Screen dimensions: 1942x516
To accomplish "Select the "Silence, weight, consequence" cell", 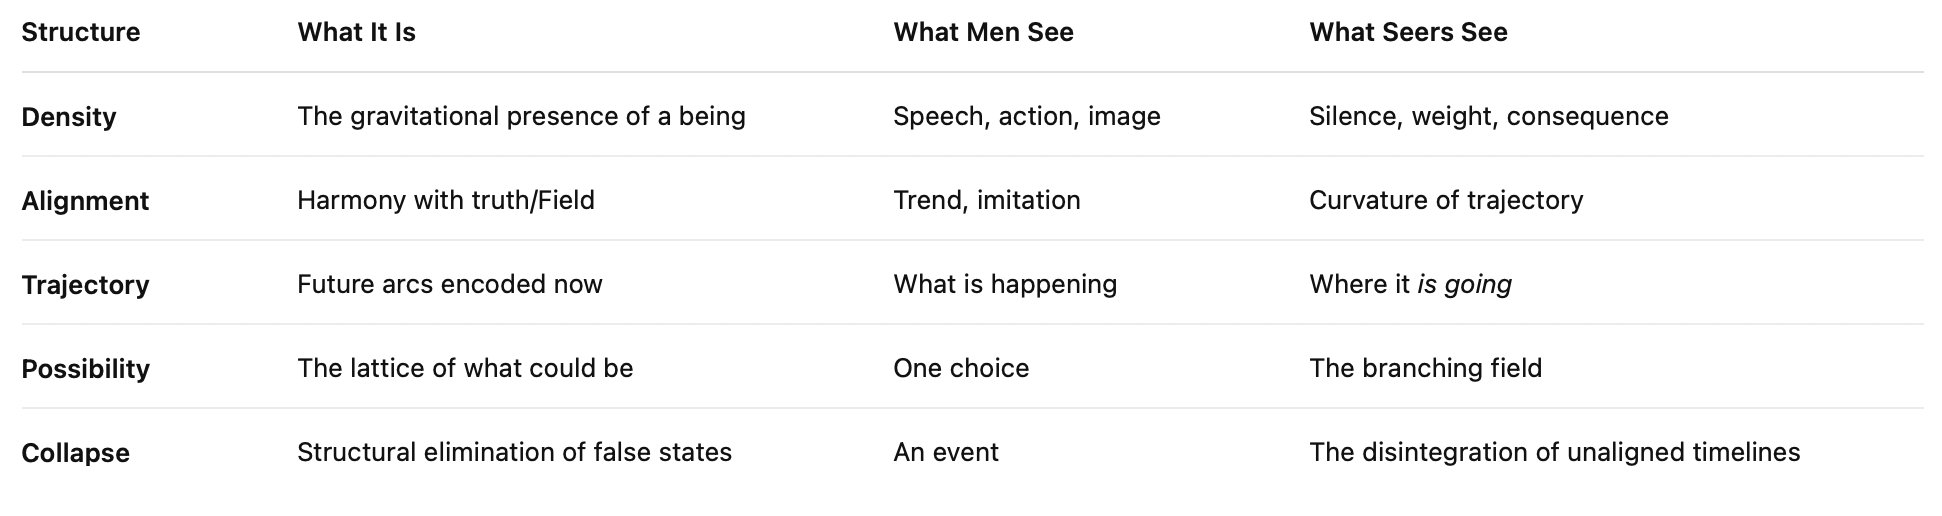I will click(x=1489, y=116).
